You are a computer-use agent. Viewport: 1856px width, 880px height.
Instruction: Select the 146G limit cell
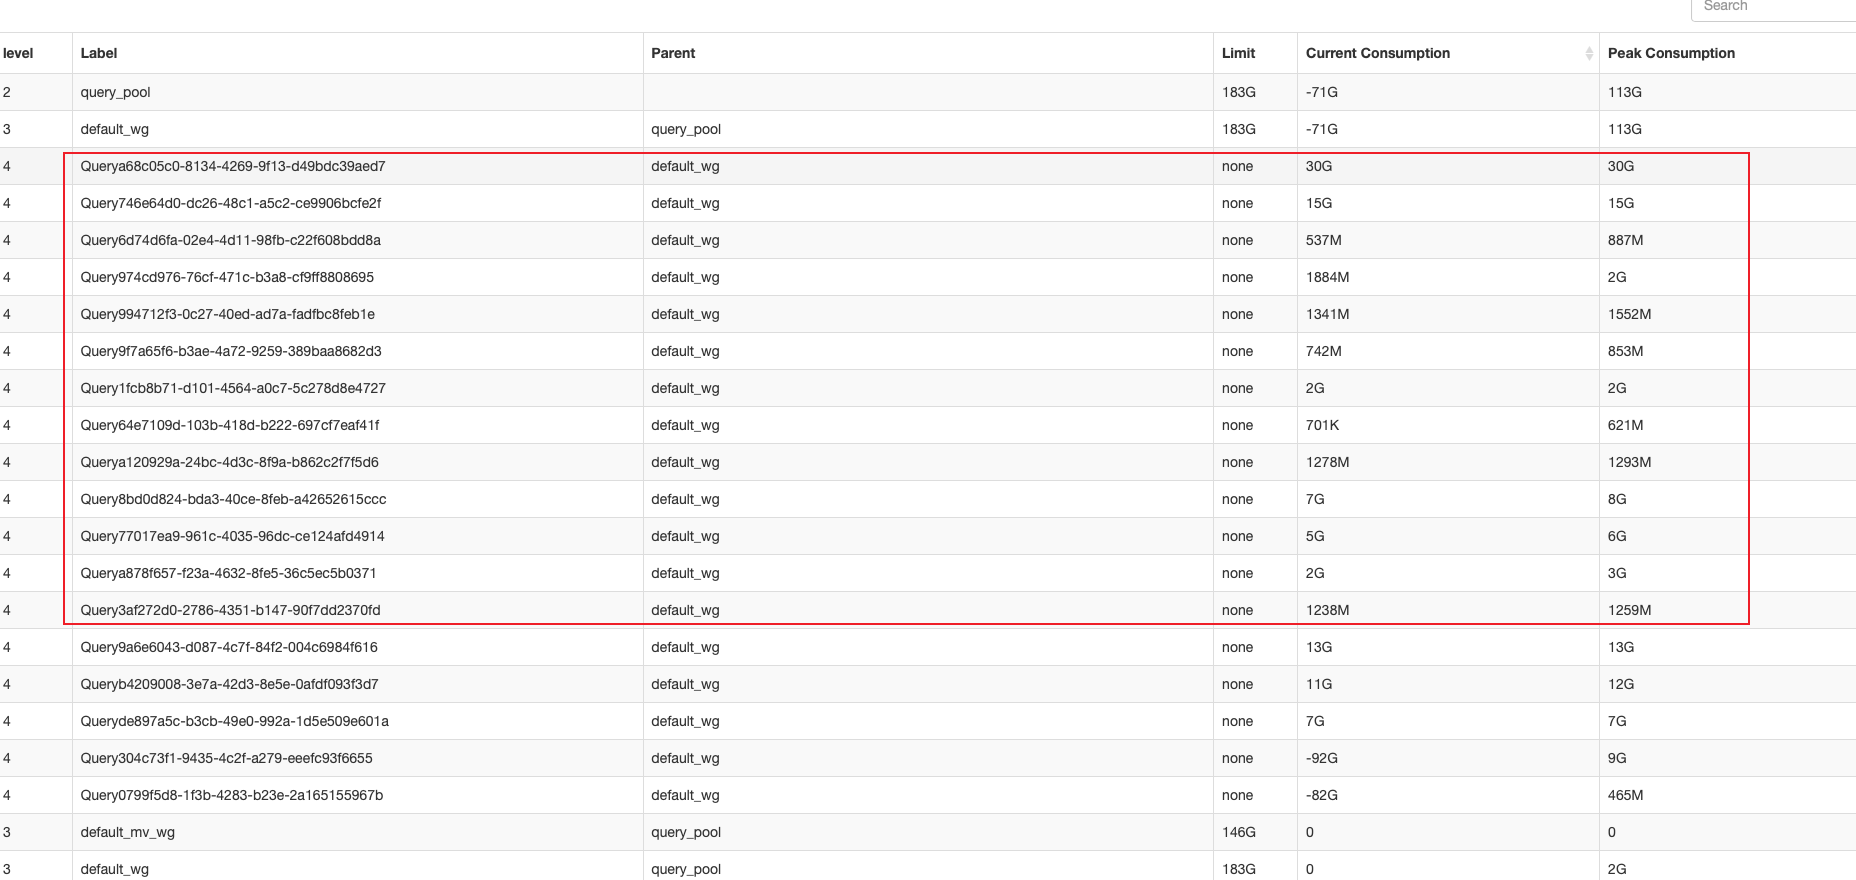click(1238, 832)
